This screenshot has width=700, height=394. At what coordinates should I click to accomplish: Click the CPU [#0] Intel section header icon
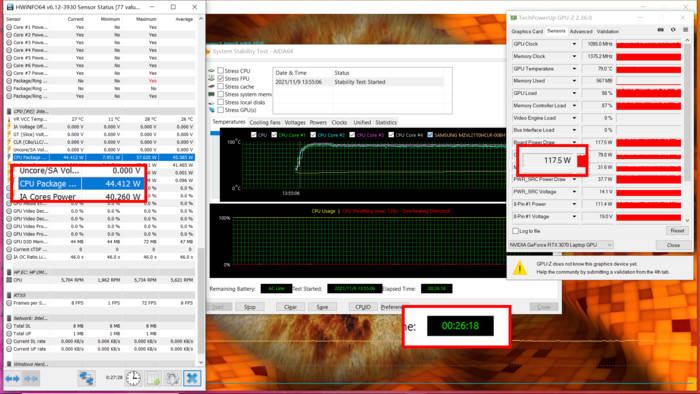9,111
